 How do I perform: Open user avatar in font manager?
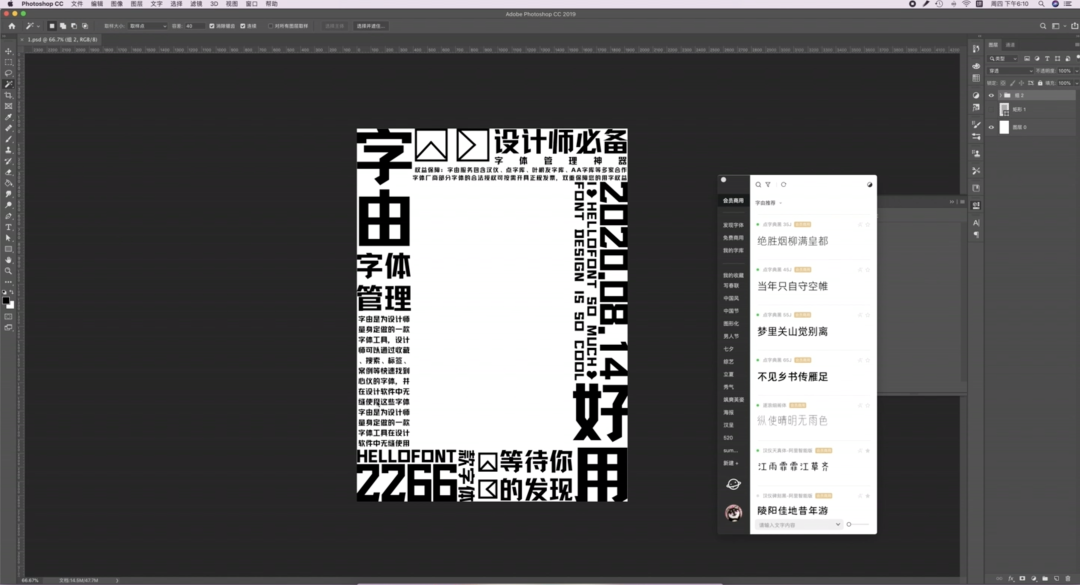(733, 513)
